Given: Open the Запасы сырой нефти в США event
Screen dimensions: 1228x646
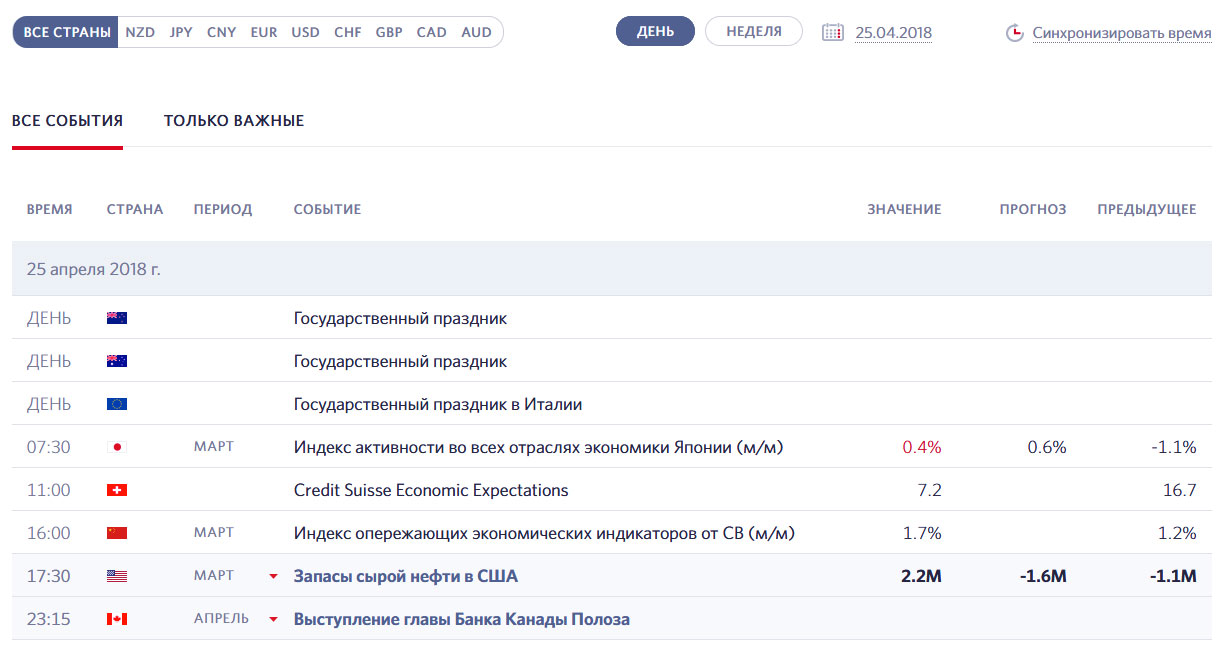Looking at the screenshot, I should point(405,576).
